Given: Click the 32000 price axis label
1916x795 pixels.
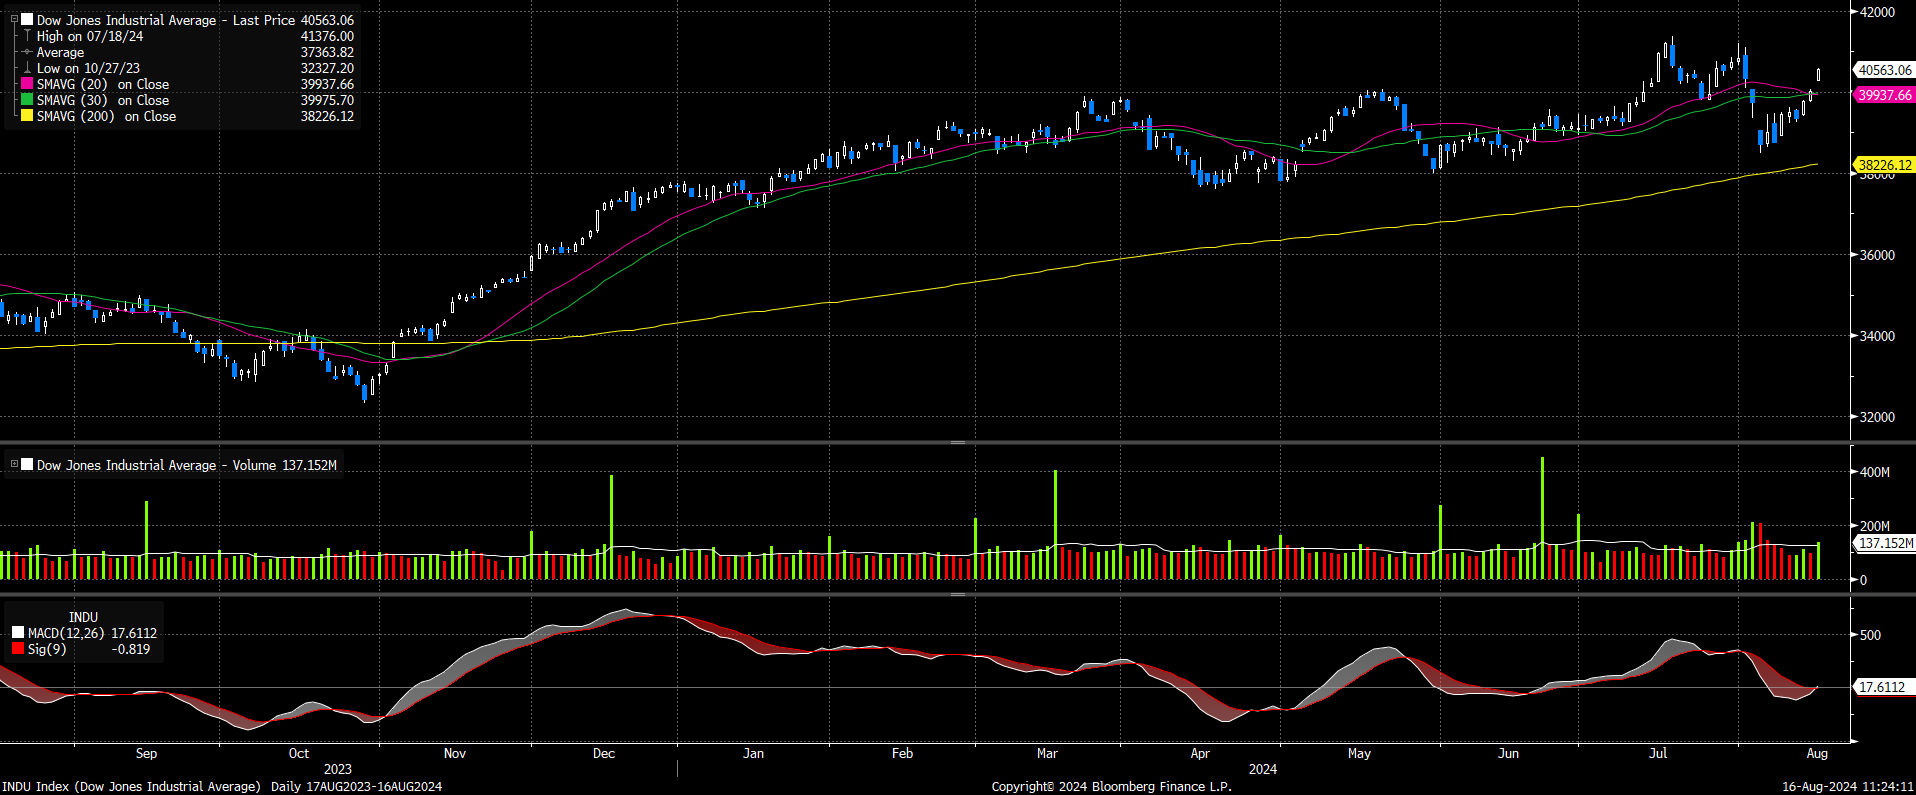Looking at the screenshot, I should click(1877, 417).
